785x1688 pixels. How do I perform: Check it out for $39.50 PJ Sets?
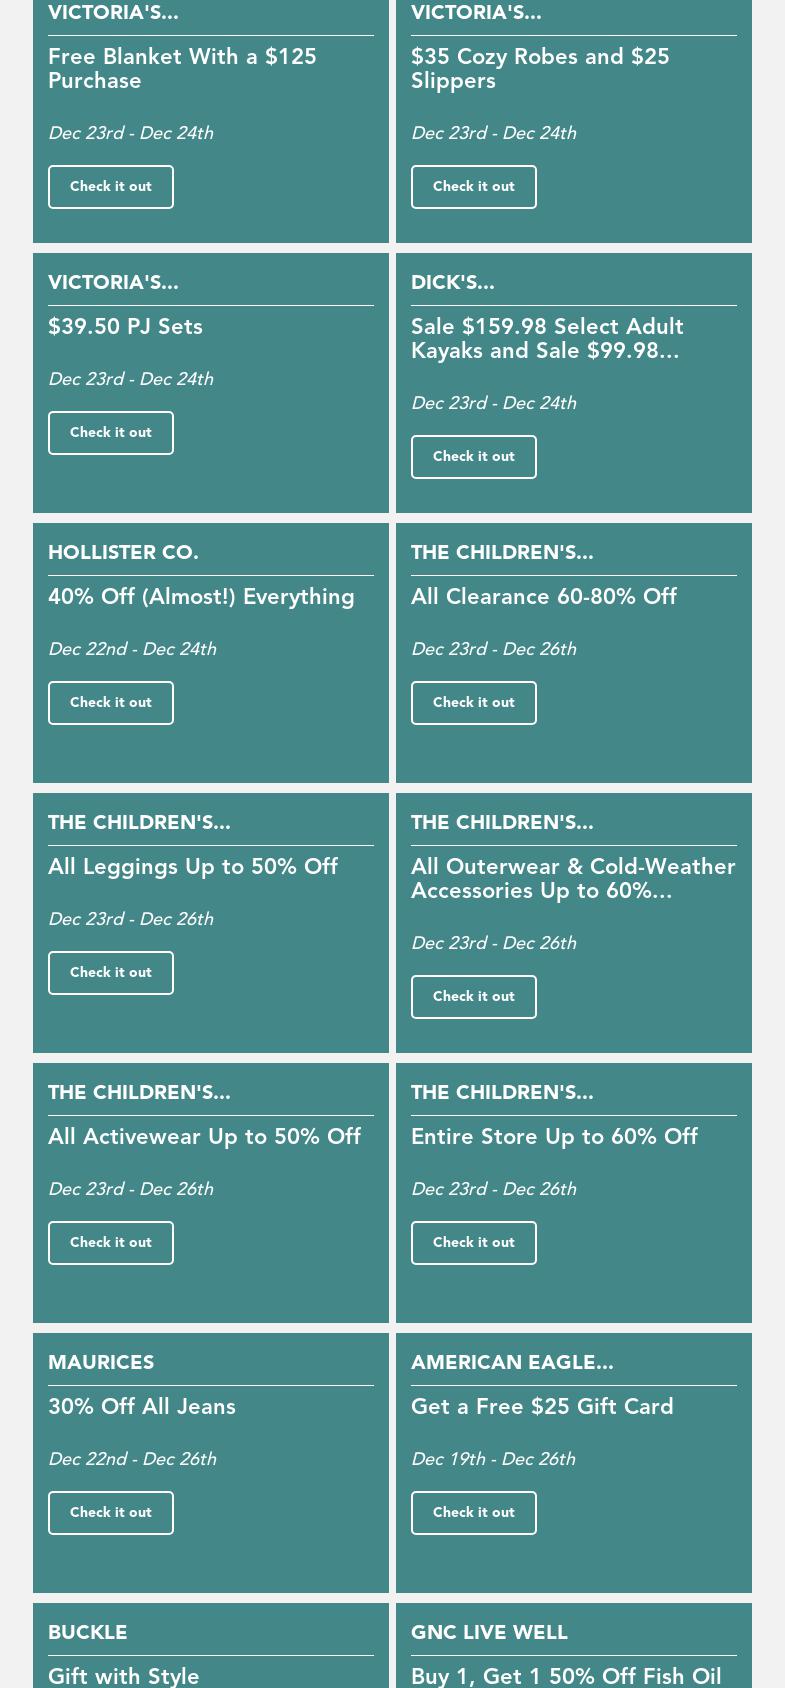110,432
